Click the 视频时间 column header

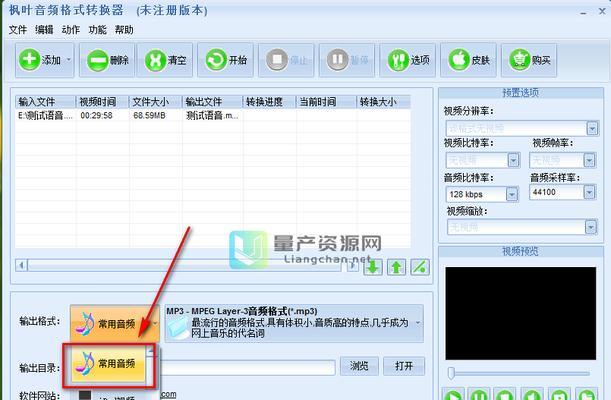pyautogui.click(x=102, y=102)
